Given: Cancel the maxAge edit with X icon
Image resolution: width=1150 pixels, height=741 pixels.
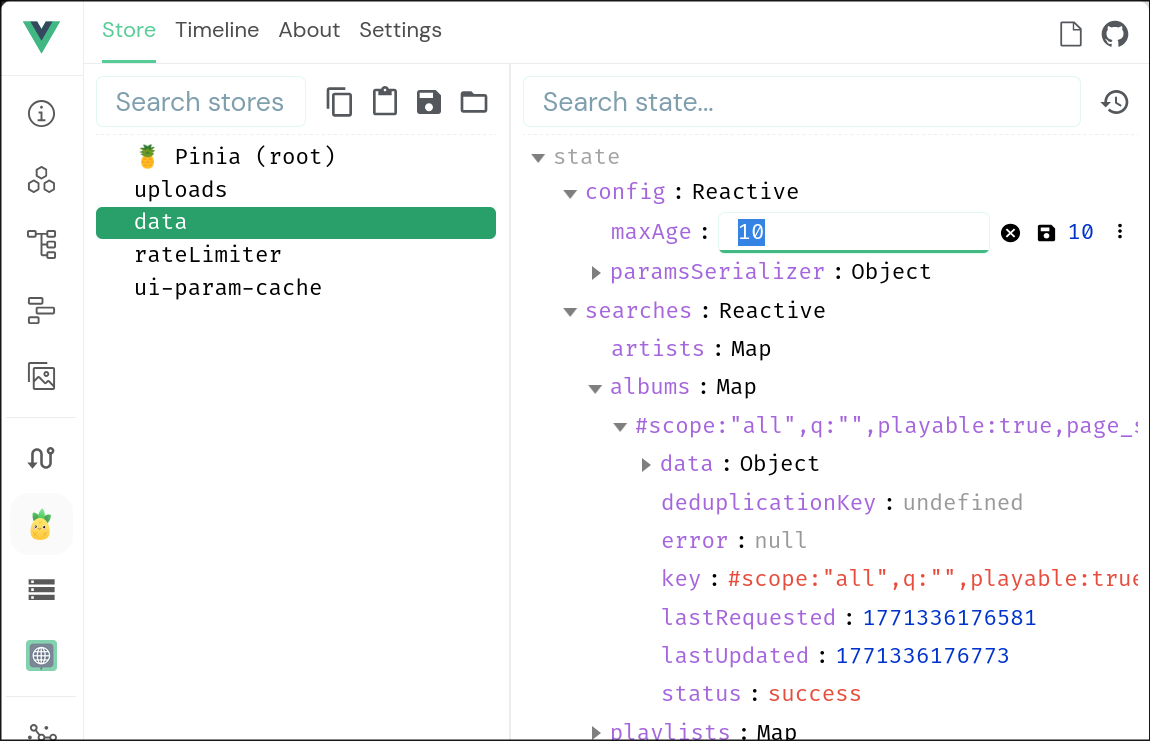Looking at the screenshot, I should click(x=1011, y=233).
